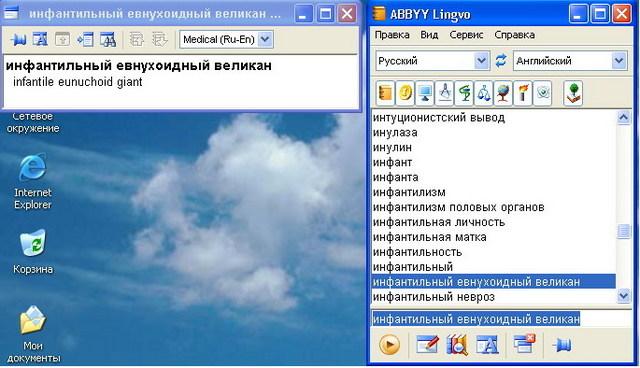This screenshot has width=640, height=368.
Task: Pin the entry card window with the pushpin icon
Action: pos(18,40)
